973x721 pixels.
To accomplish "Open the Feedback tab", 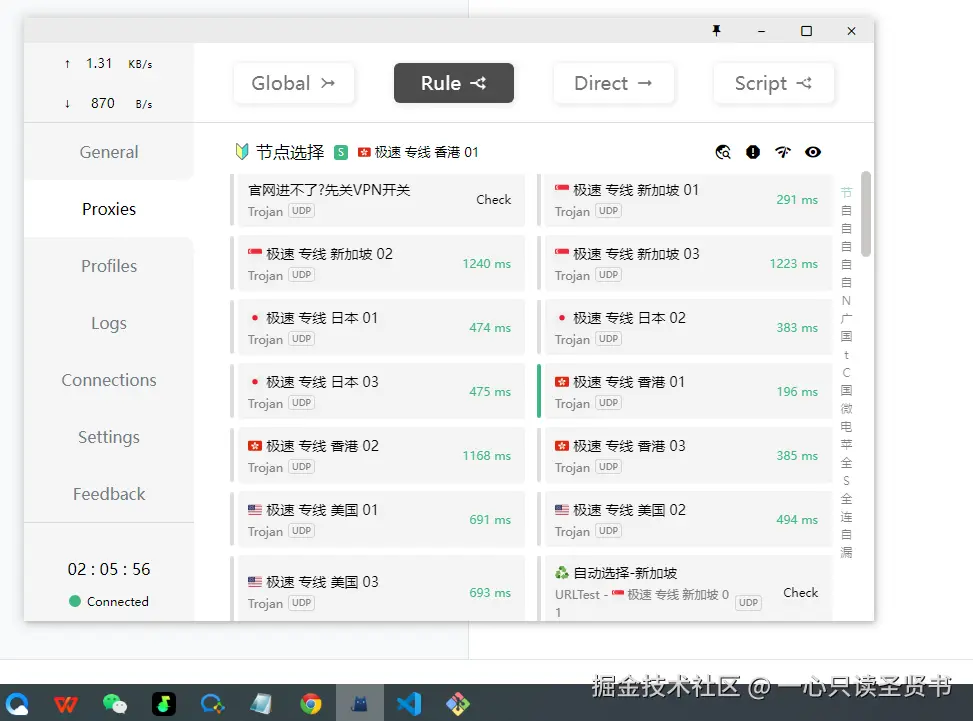I will coord(109,495).
